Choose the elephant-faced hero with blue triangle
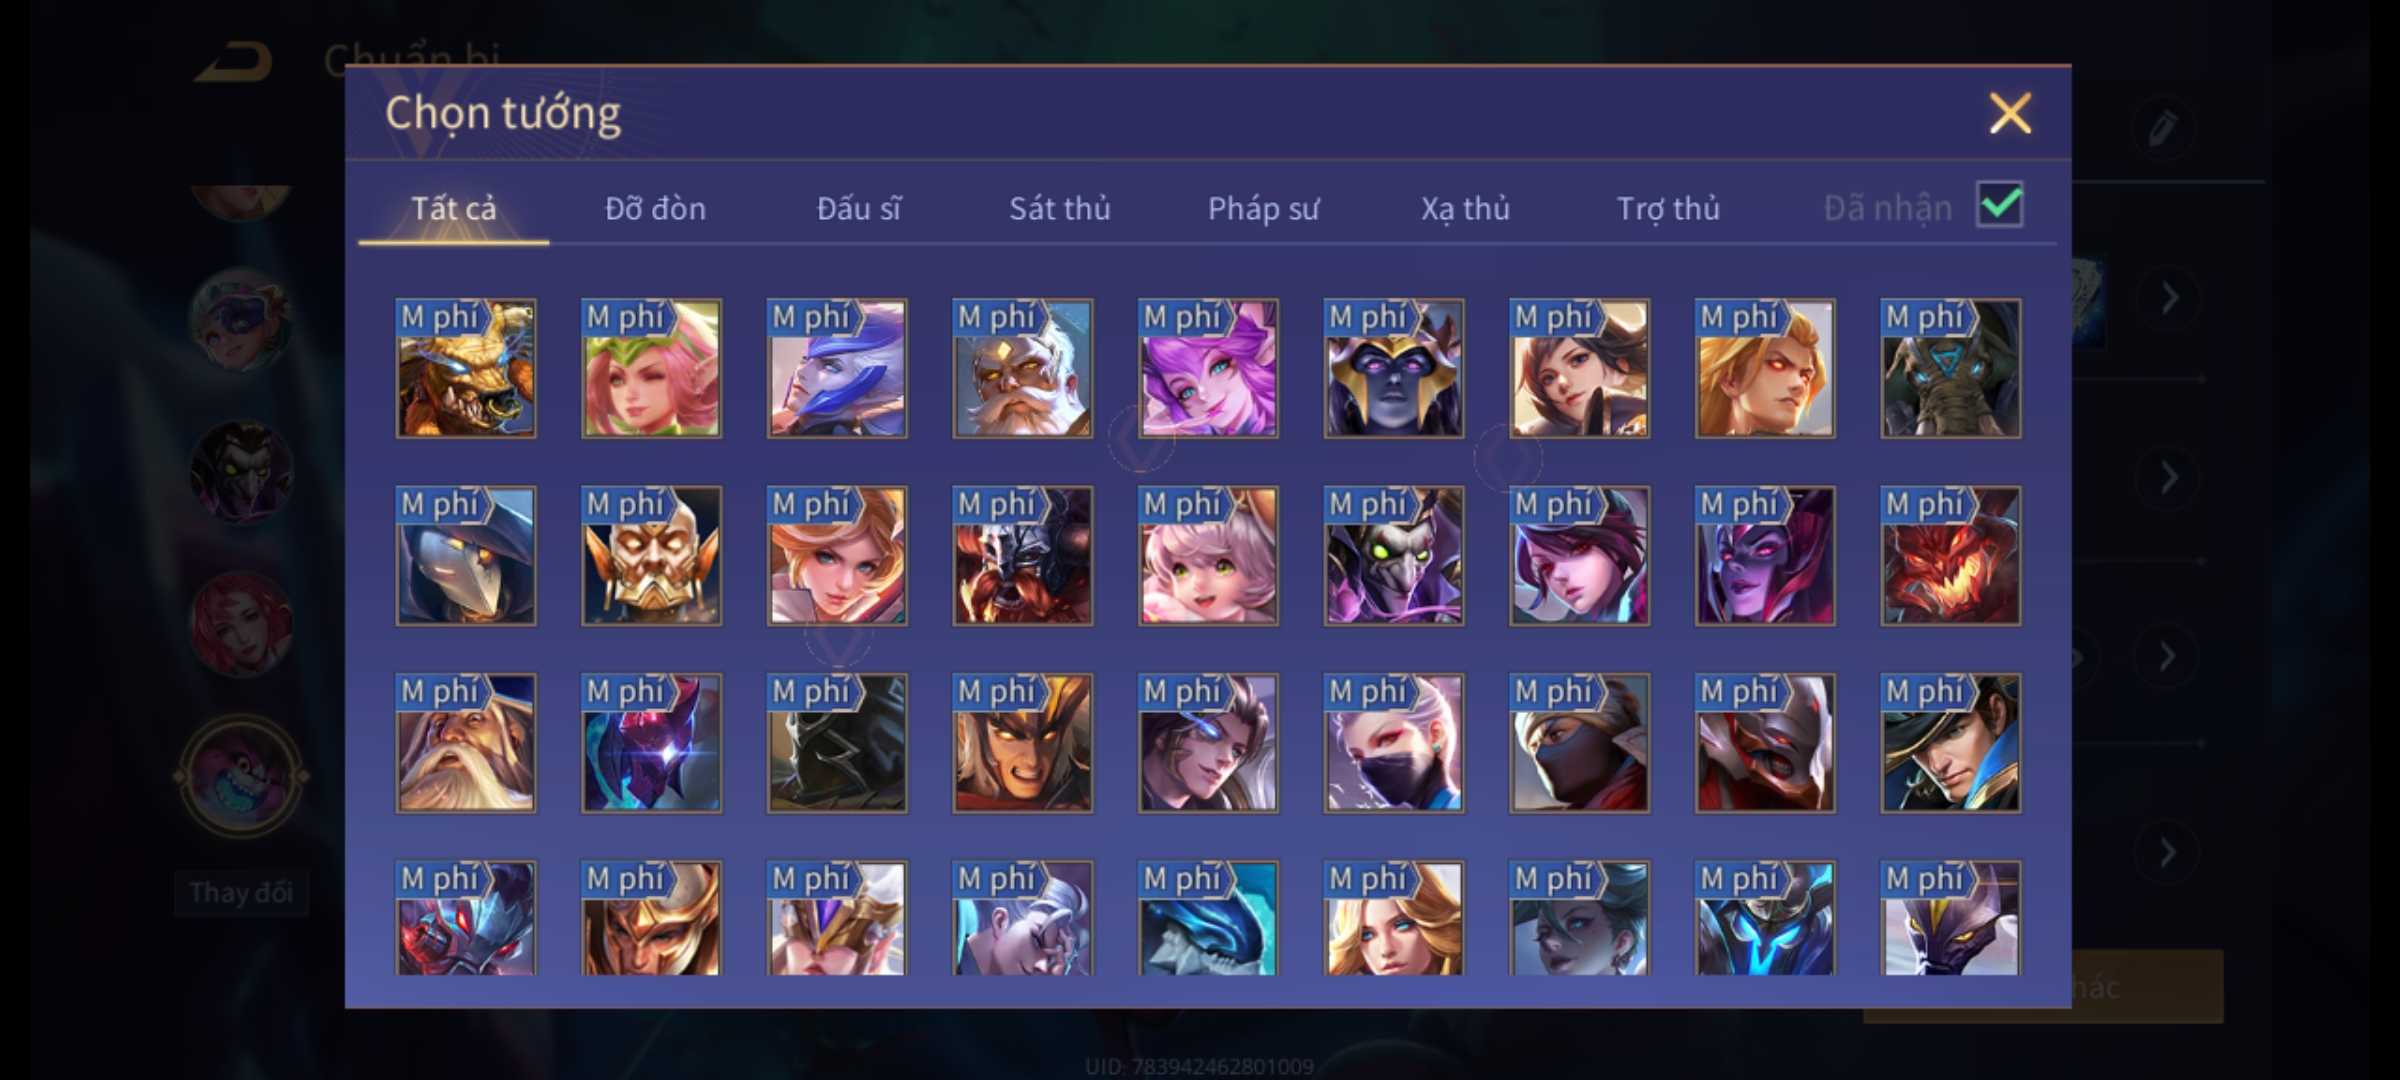The height and width of the screenshot is (1080, 2400). 1950,369
